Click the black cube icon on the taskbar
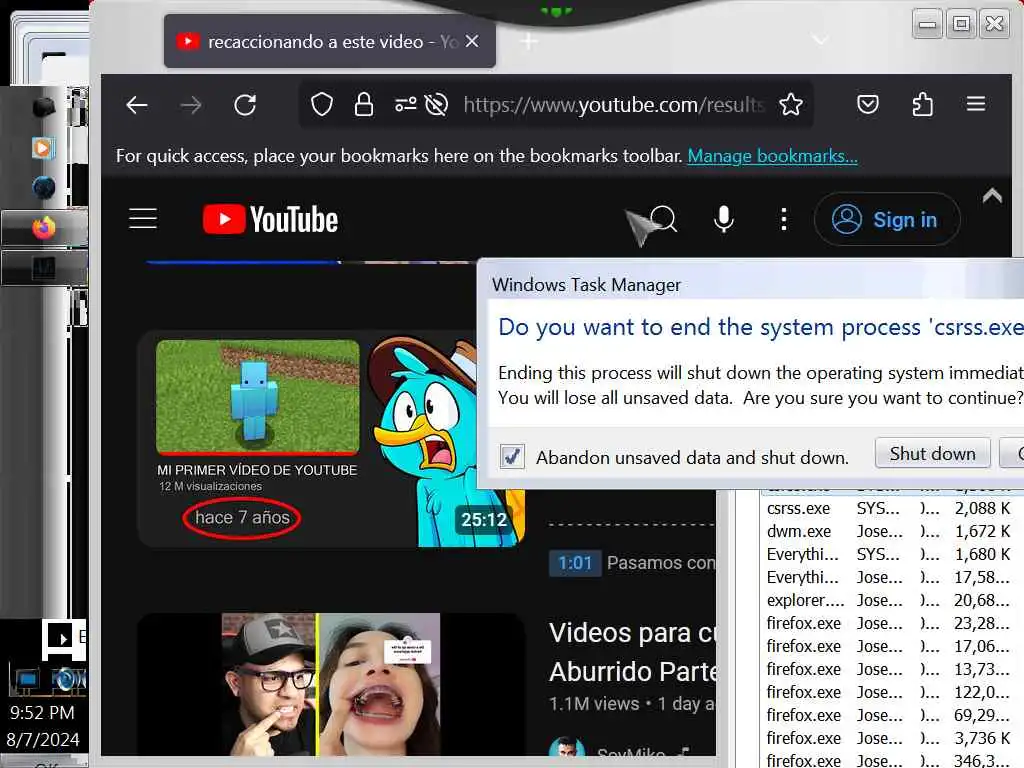The width and height of the screenshot is (1024, 768). pyautogui.click(x=44, y=107)
